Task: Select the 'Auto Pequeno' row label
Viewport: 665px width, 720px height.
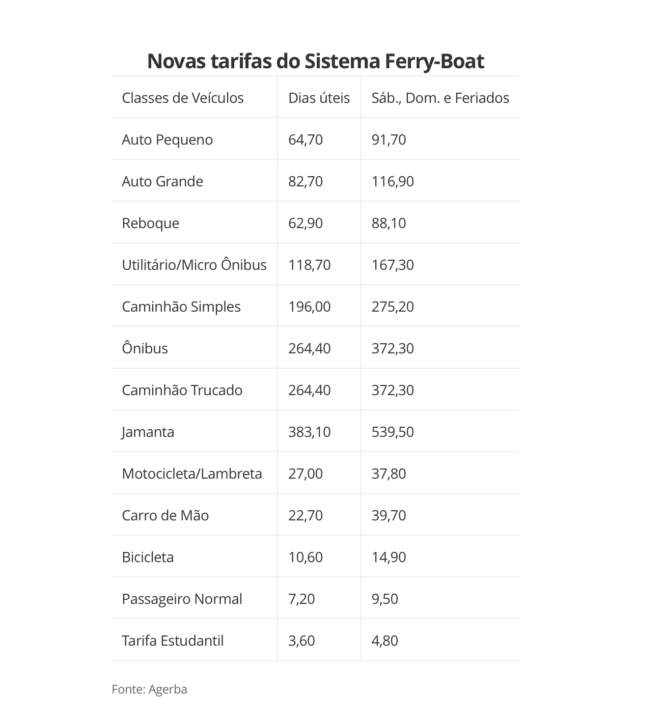Action: pos(167,140)
